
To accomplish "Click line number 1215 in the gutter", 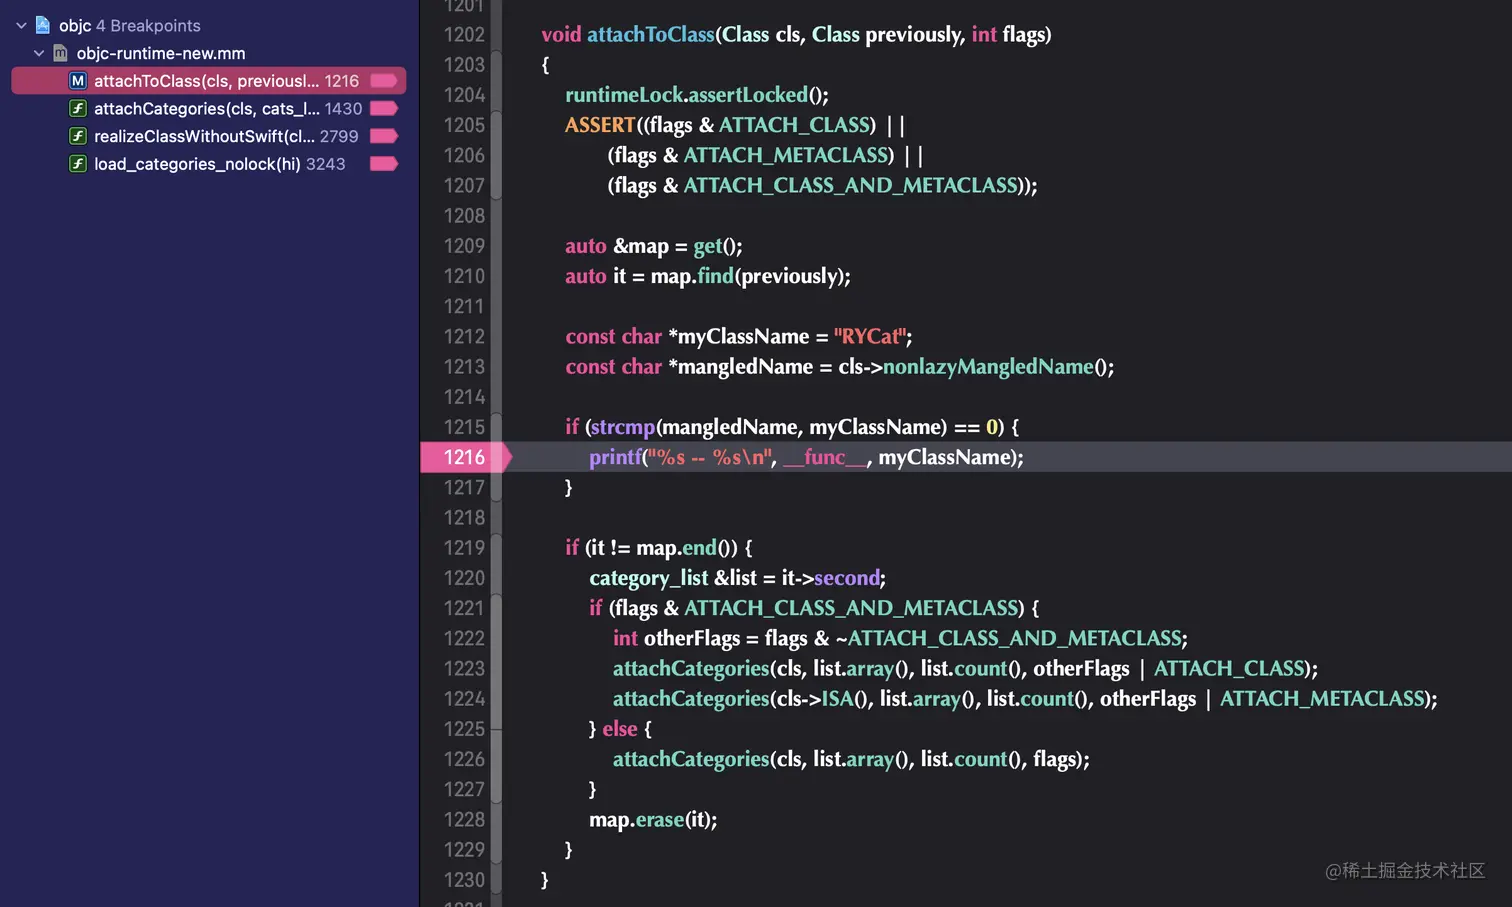I will pos(464,427).
